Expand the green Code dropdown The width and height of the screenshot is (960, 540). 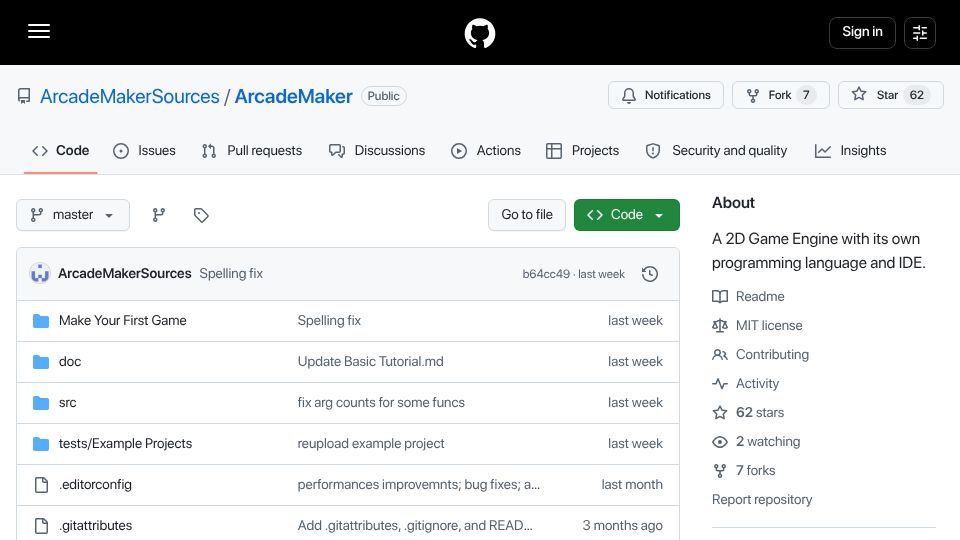626,215
